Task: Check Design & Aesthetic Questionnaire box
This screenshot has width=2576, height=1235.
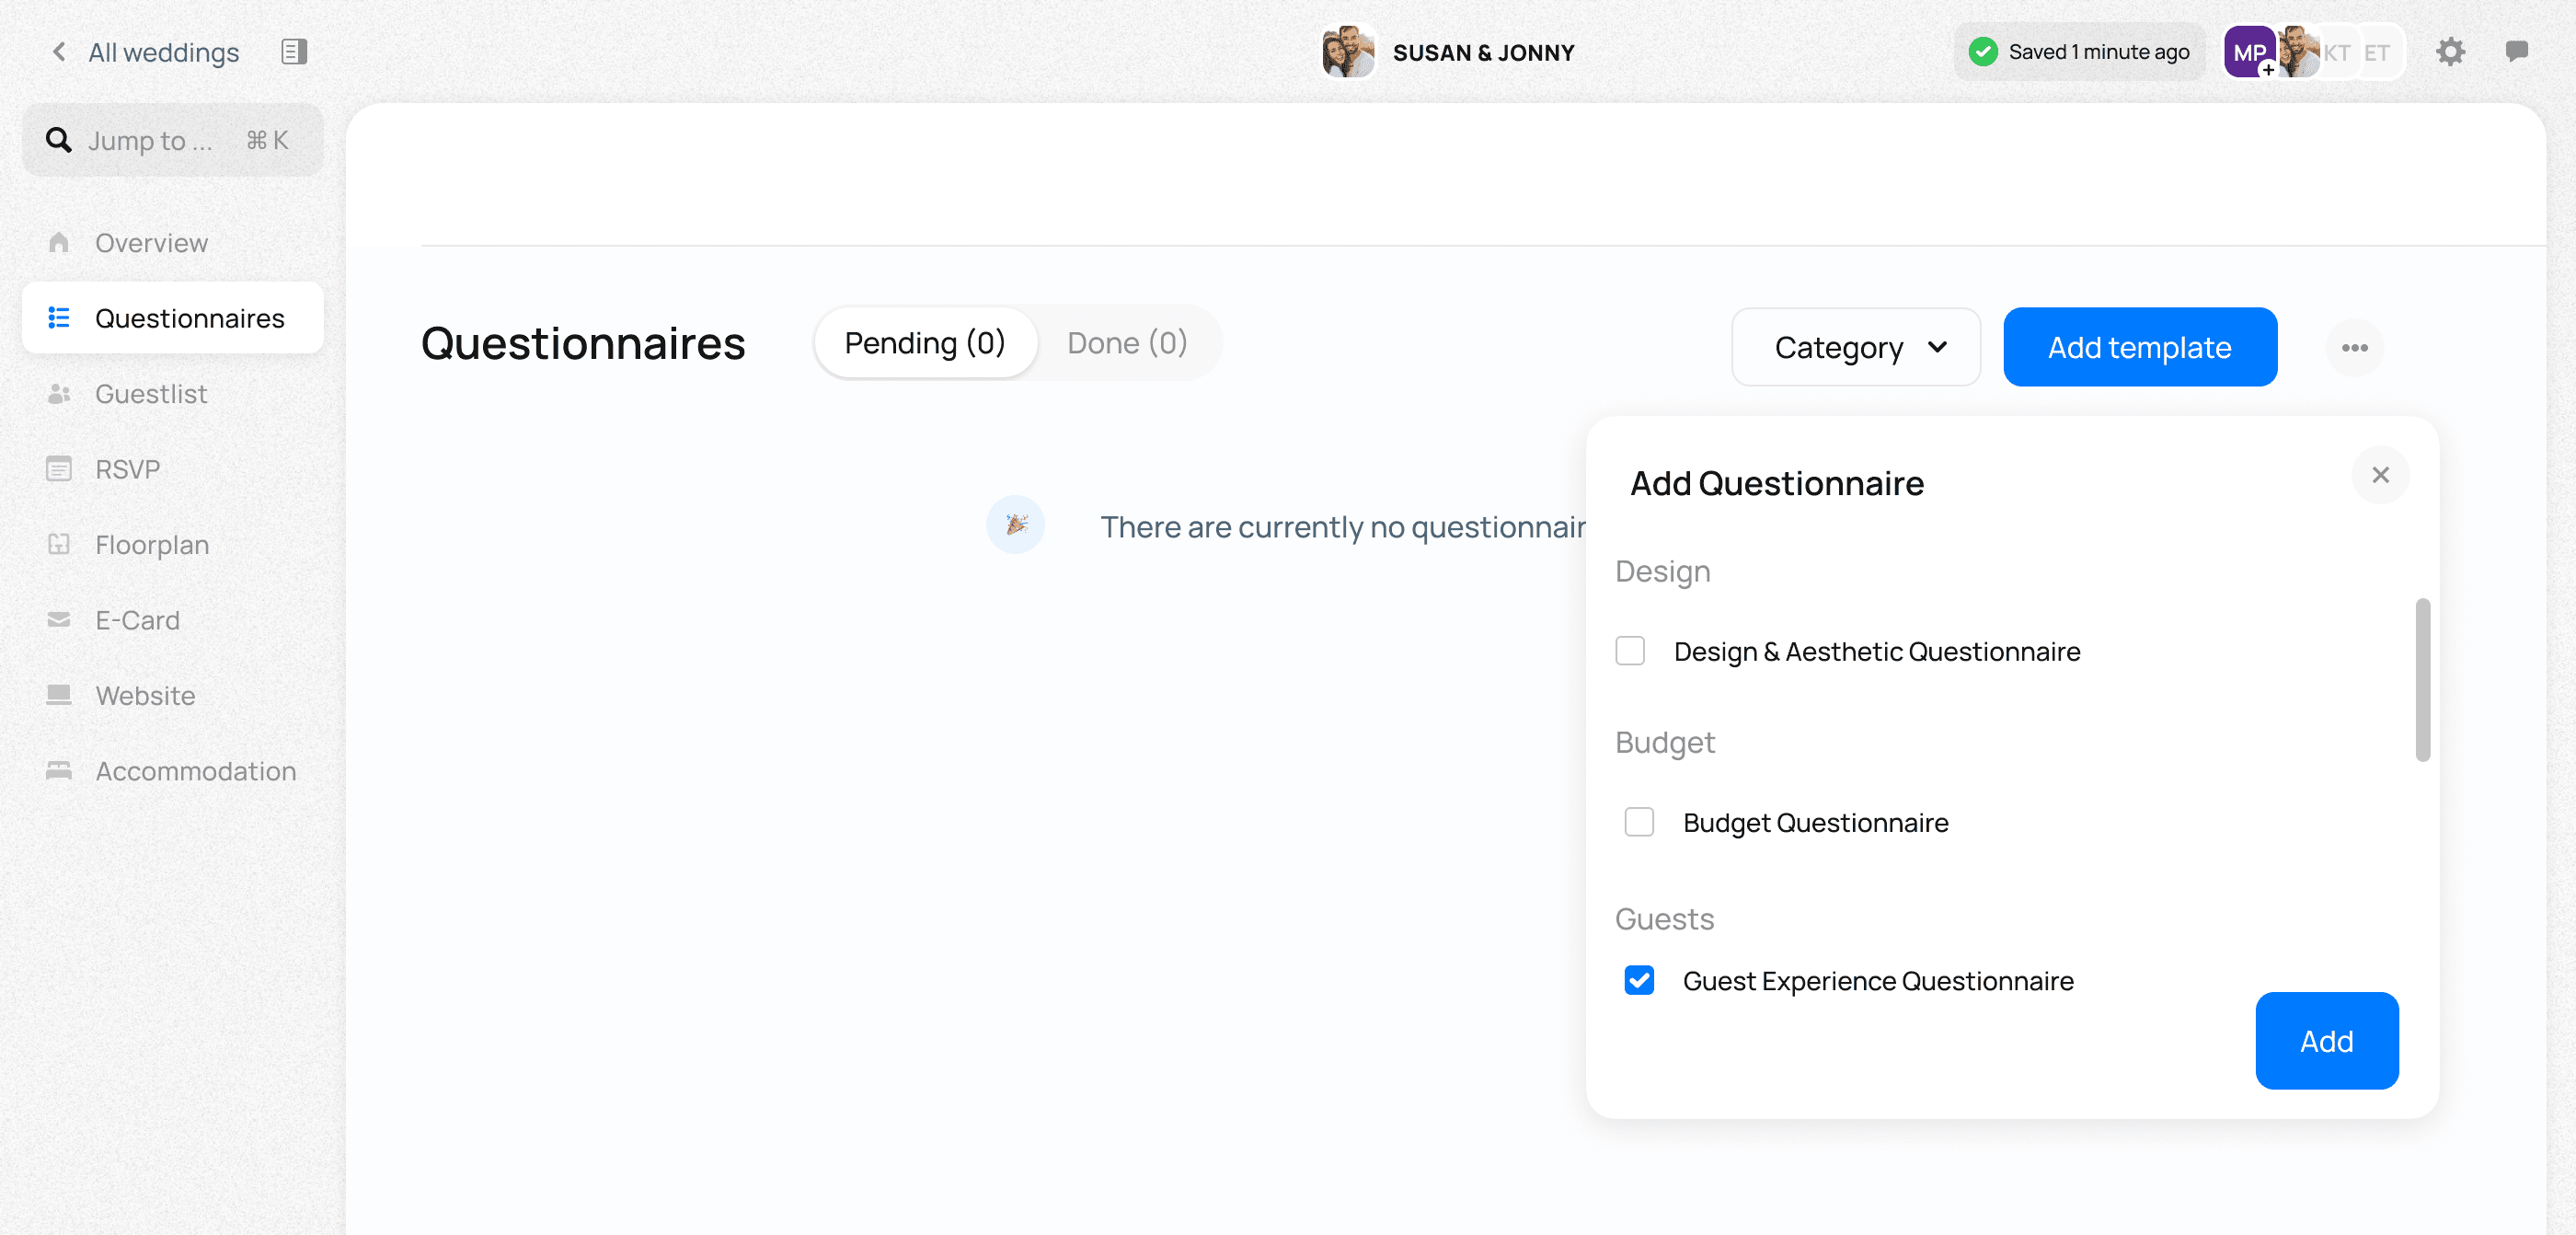Action: point(1630,651)
